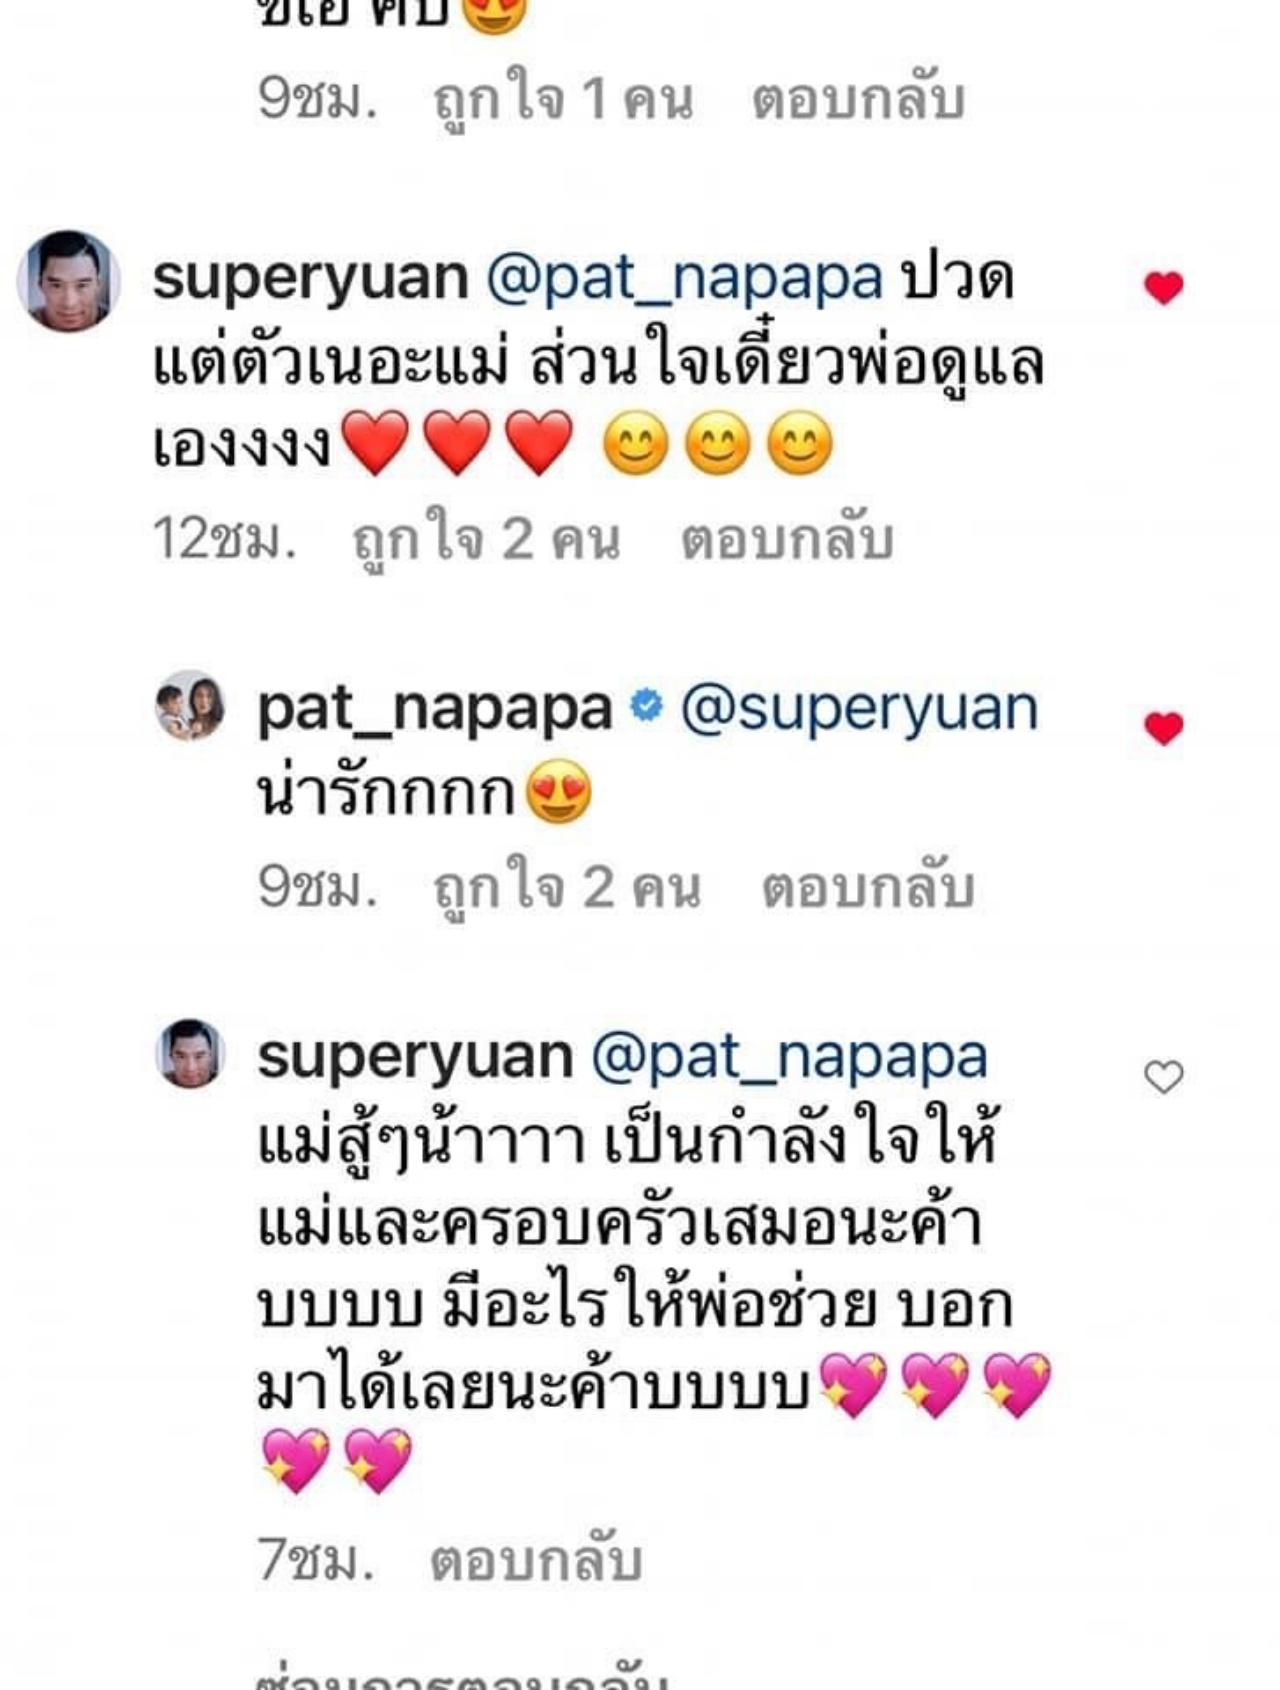Screen dimensions: 1280x1690
Task: Reply to the top partially visible comment
Action: [x=858, y=100]
